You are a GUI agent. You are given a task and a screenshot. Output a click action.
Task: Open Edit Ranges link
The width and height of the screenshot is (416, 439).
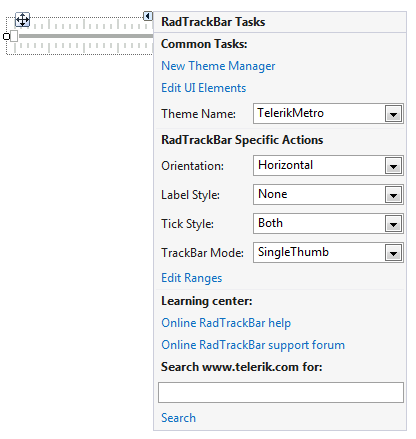(x=192, y=278)
